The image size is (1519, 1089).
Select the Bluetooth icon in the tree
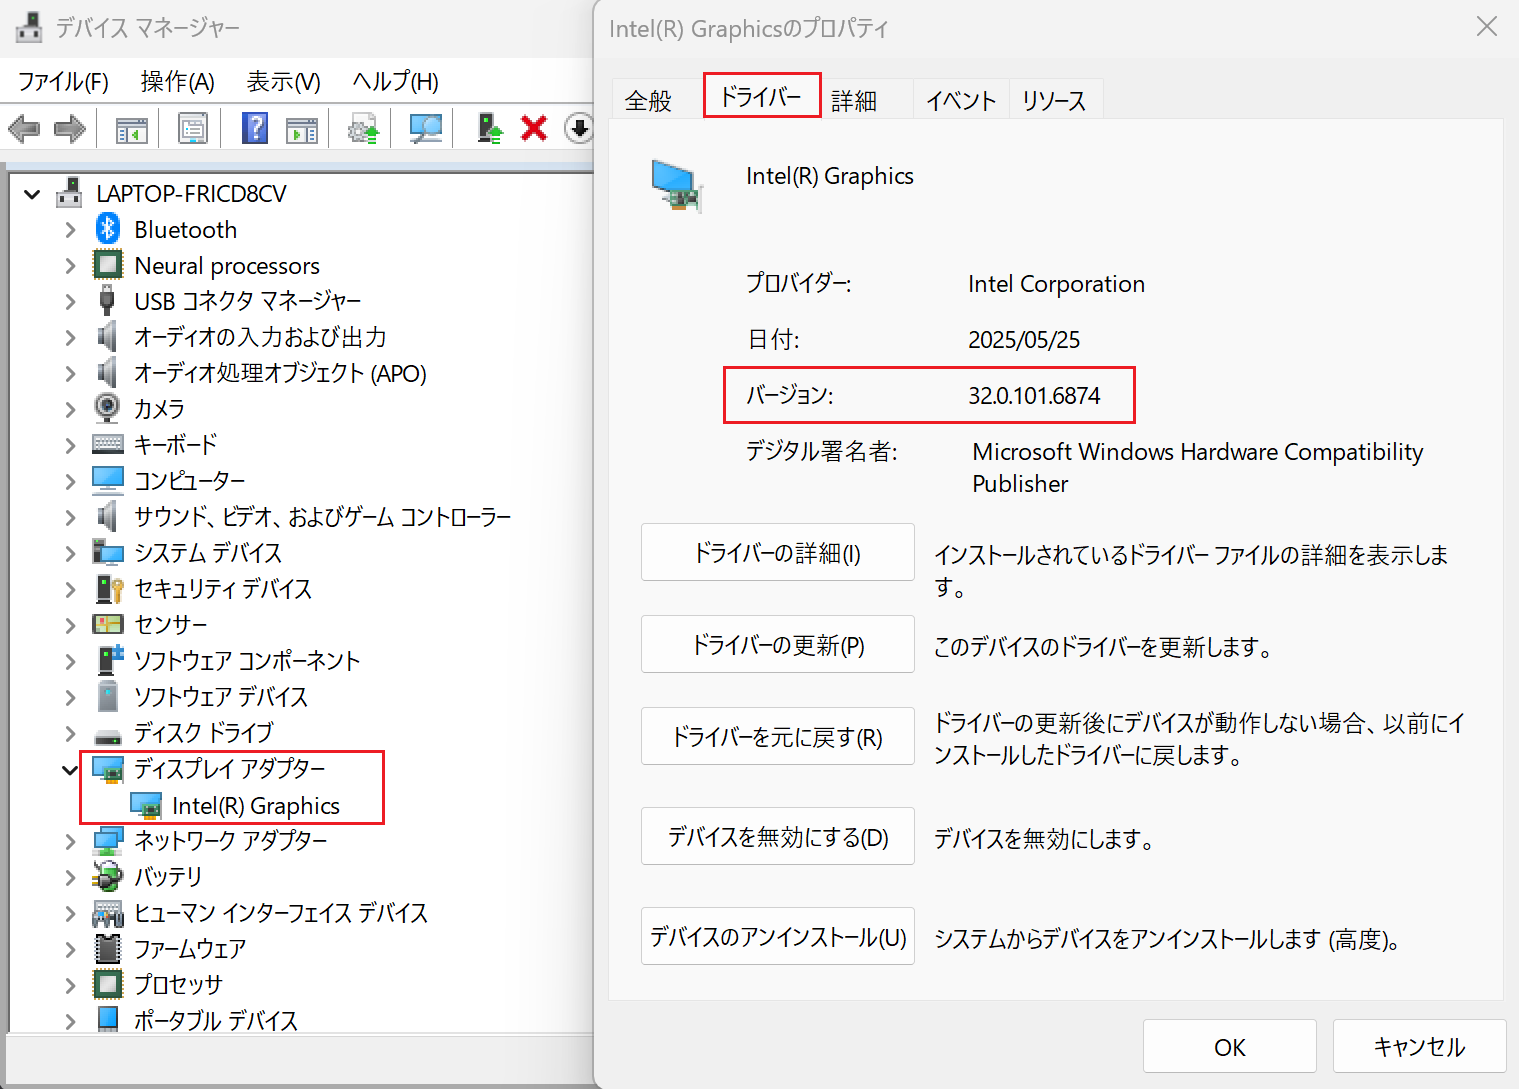click(x=108, y=229)
